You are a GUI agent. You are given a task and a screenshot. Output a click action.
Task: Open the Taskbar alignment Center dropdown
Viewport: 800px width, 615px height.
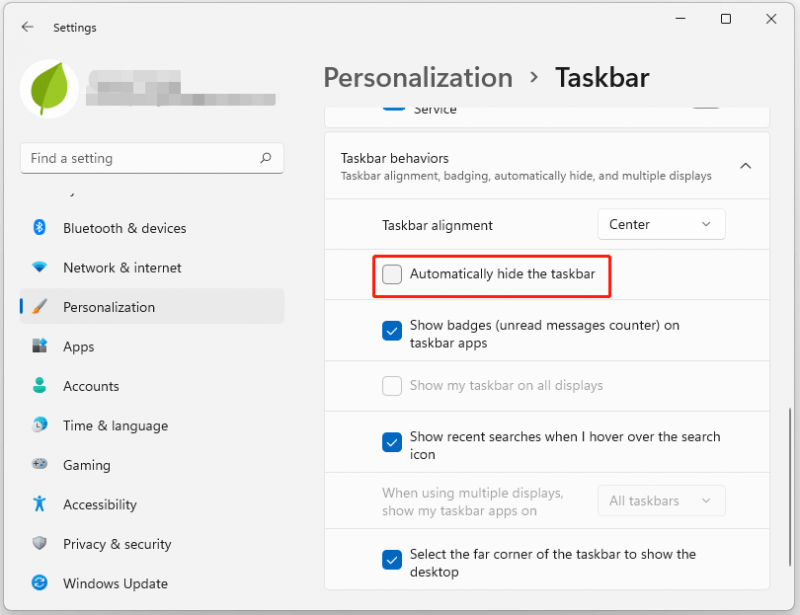(x=661, y=224)
